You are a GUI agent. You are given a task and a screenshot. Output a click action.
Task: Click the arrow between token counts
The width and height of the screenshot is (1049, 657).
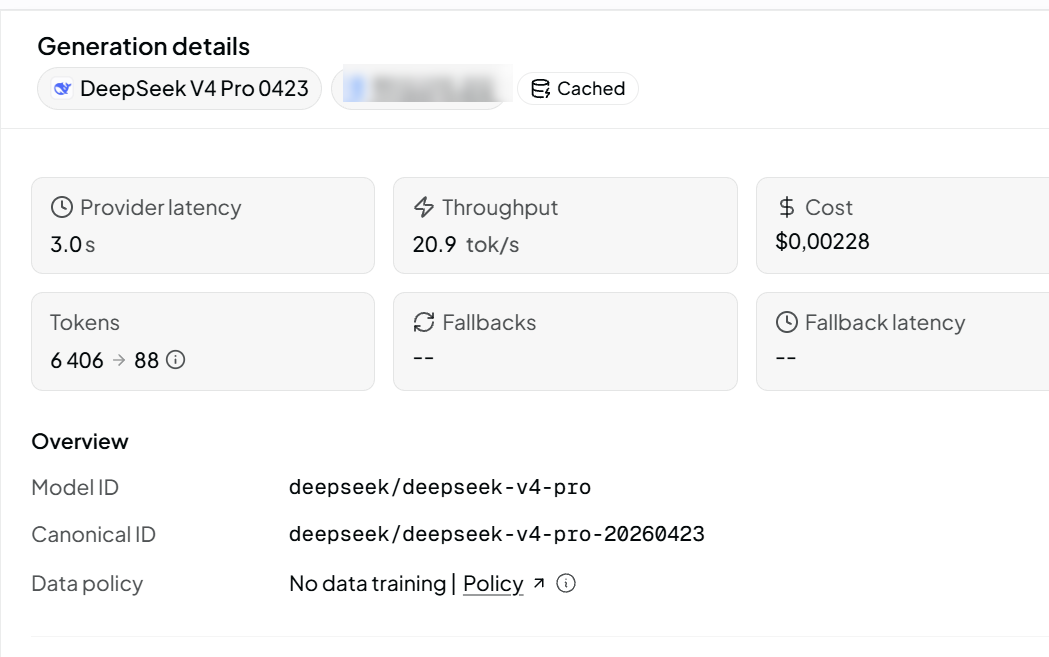click(x=119, y=360)
